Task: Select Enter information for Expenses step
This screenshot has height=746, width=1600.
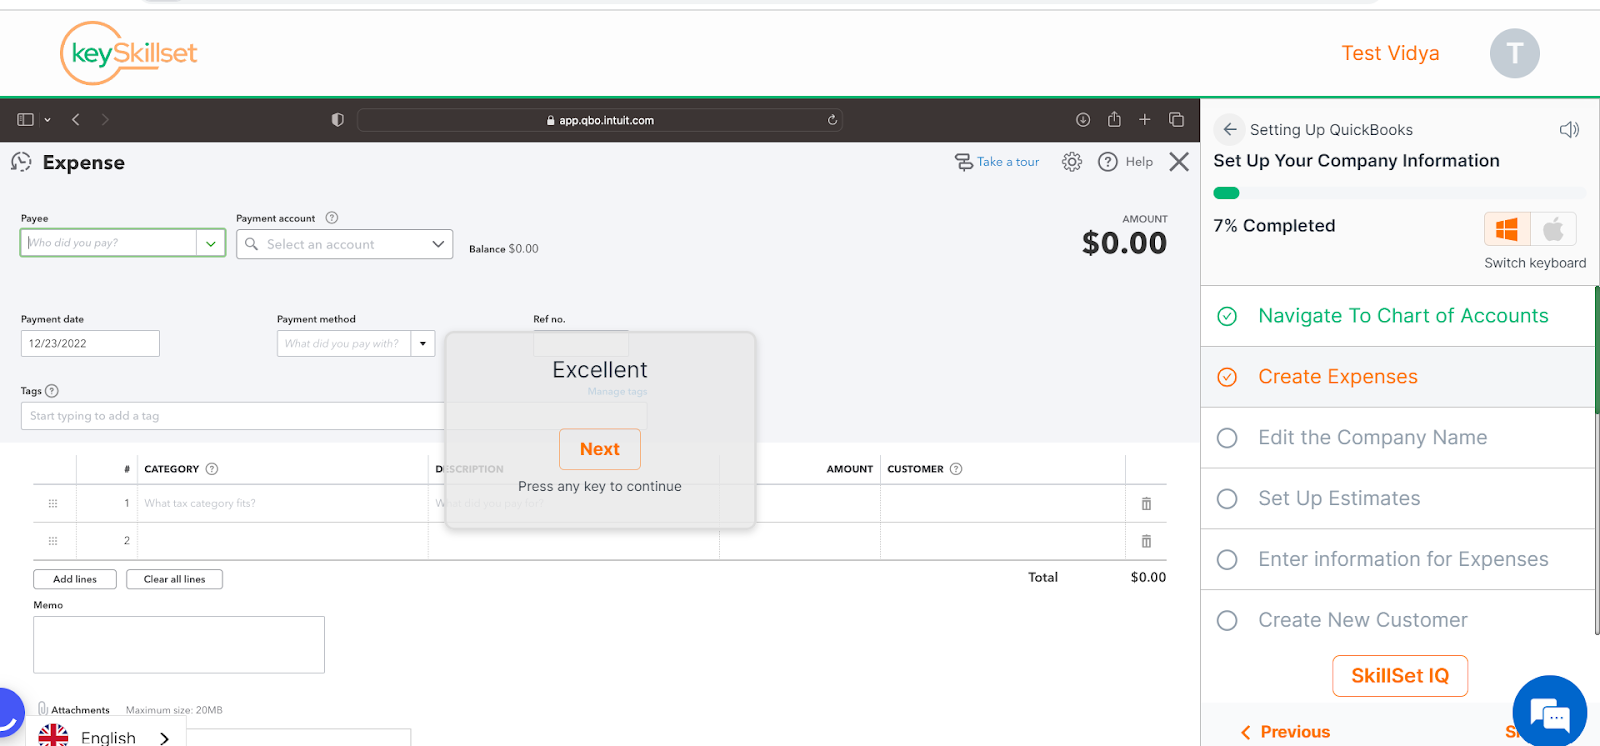Action: coord(1397,560)
